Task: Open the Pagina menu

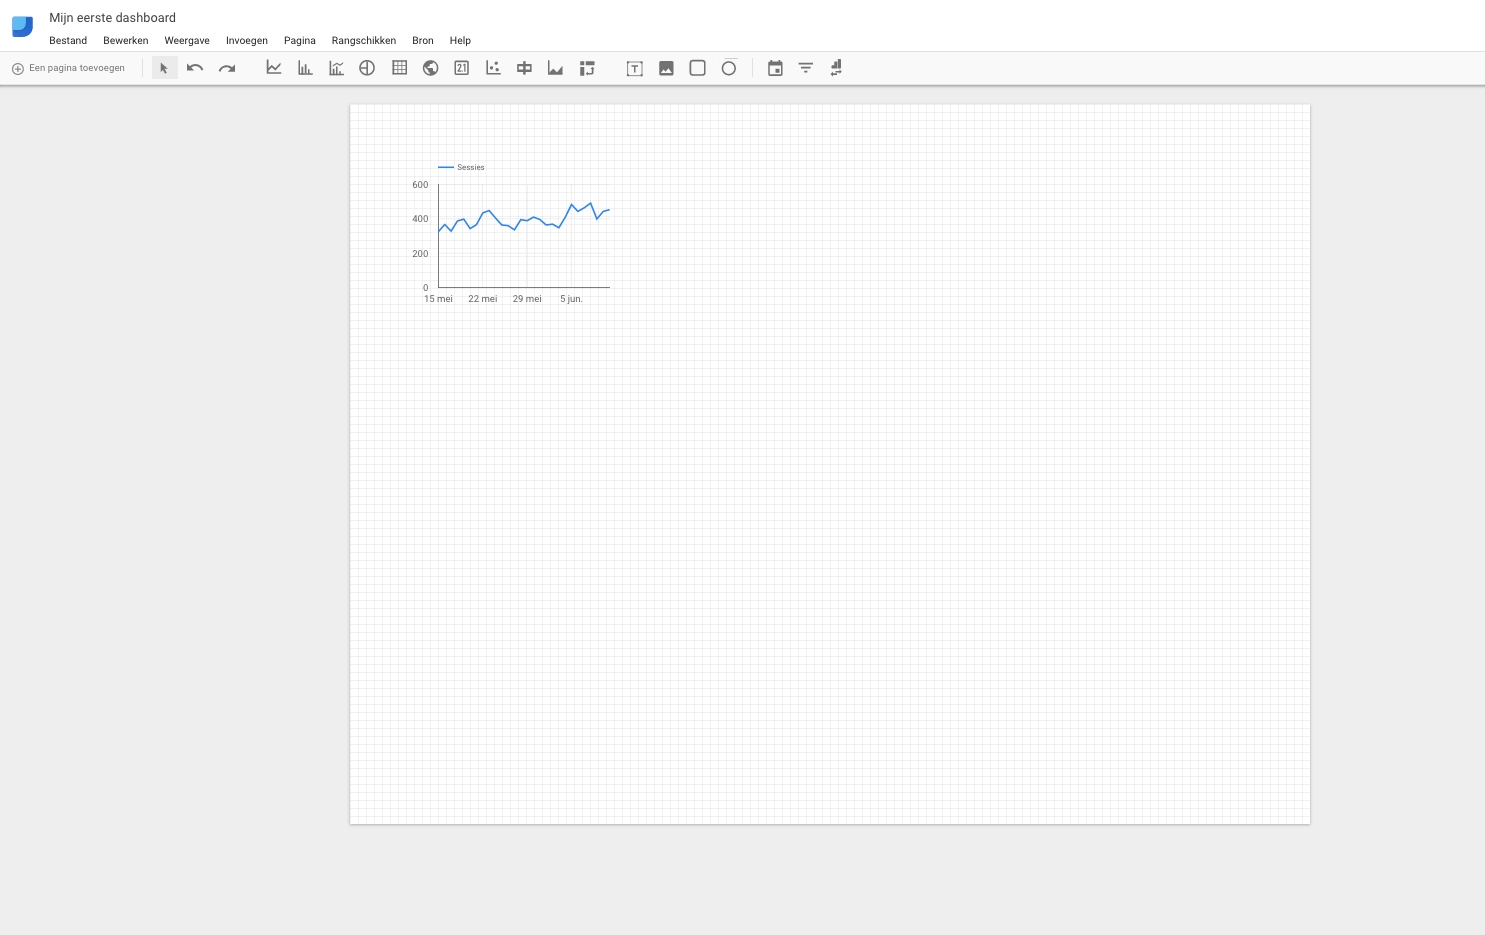Action: click(300, 41)
